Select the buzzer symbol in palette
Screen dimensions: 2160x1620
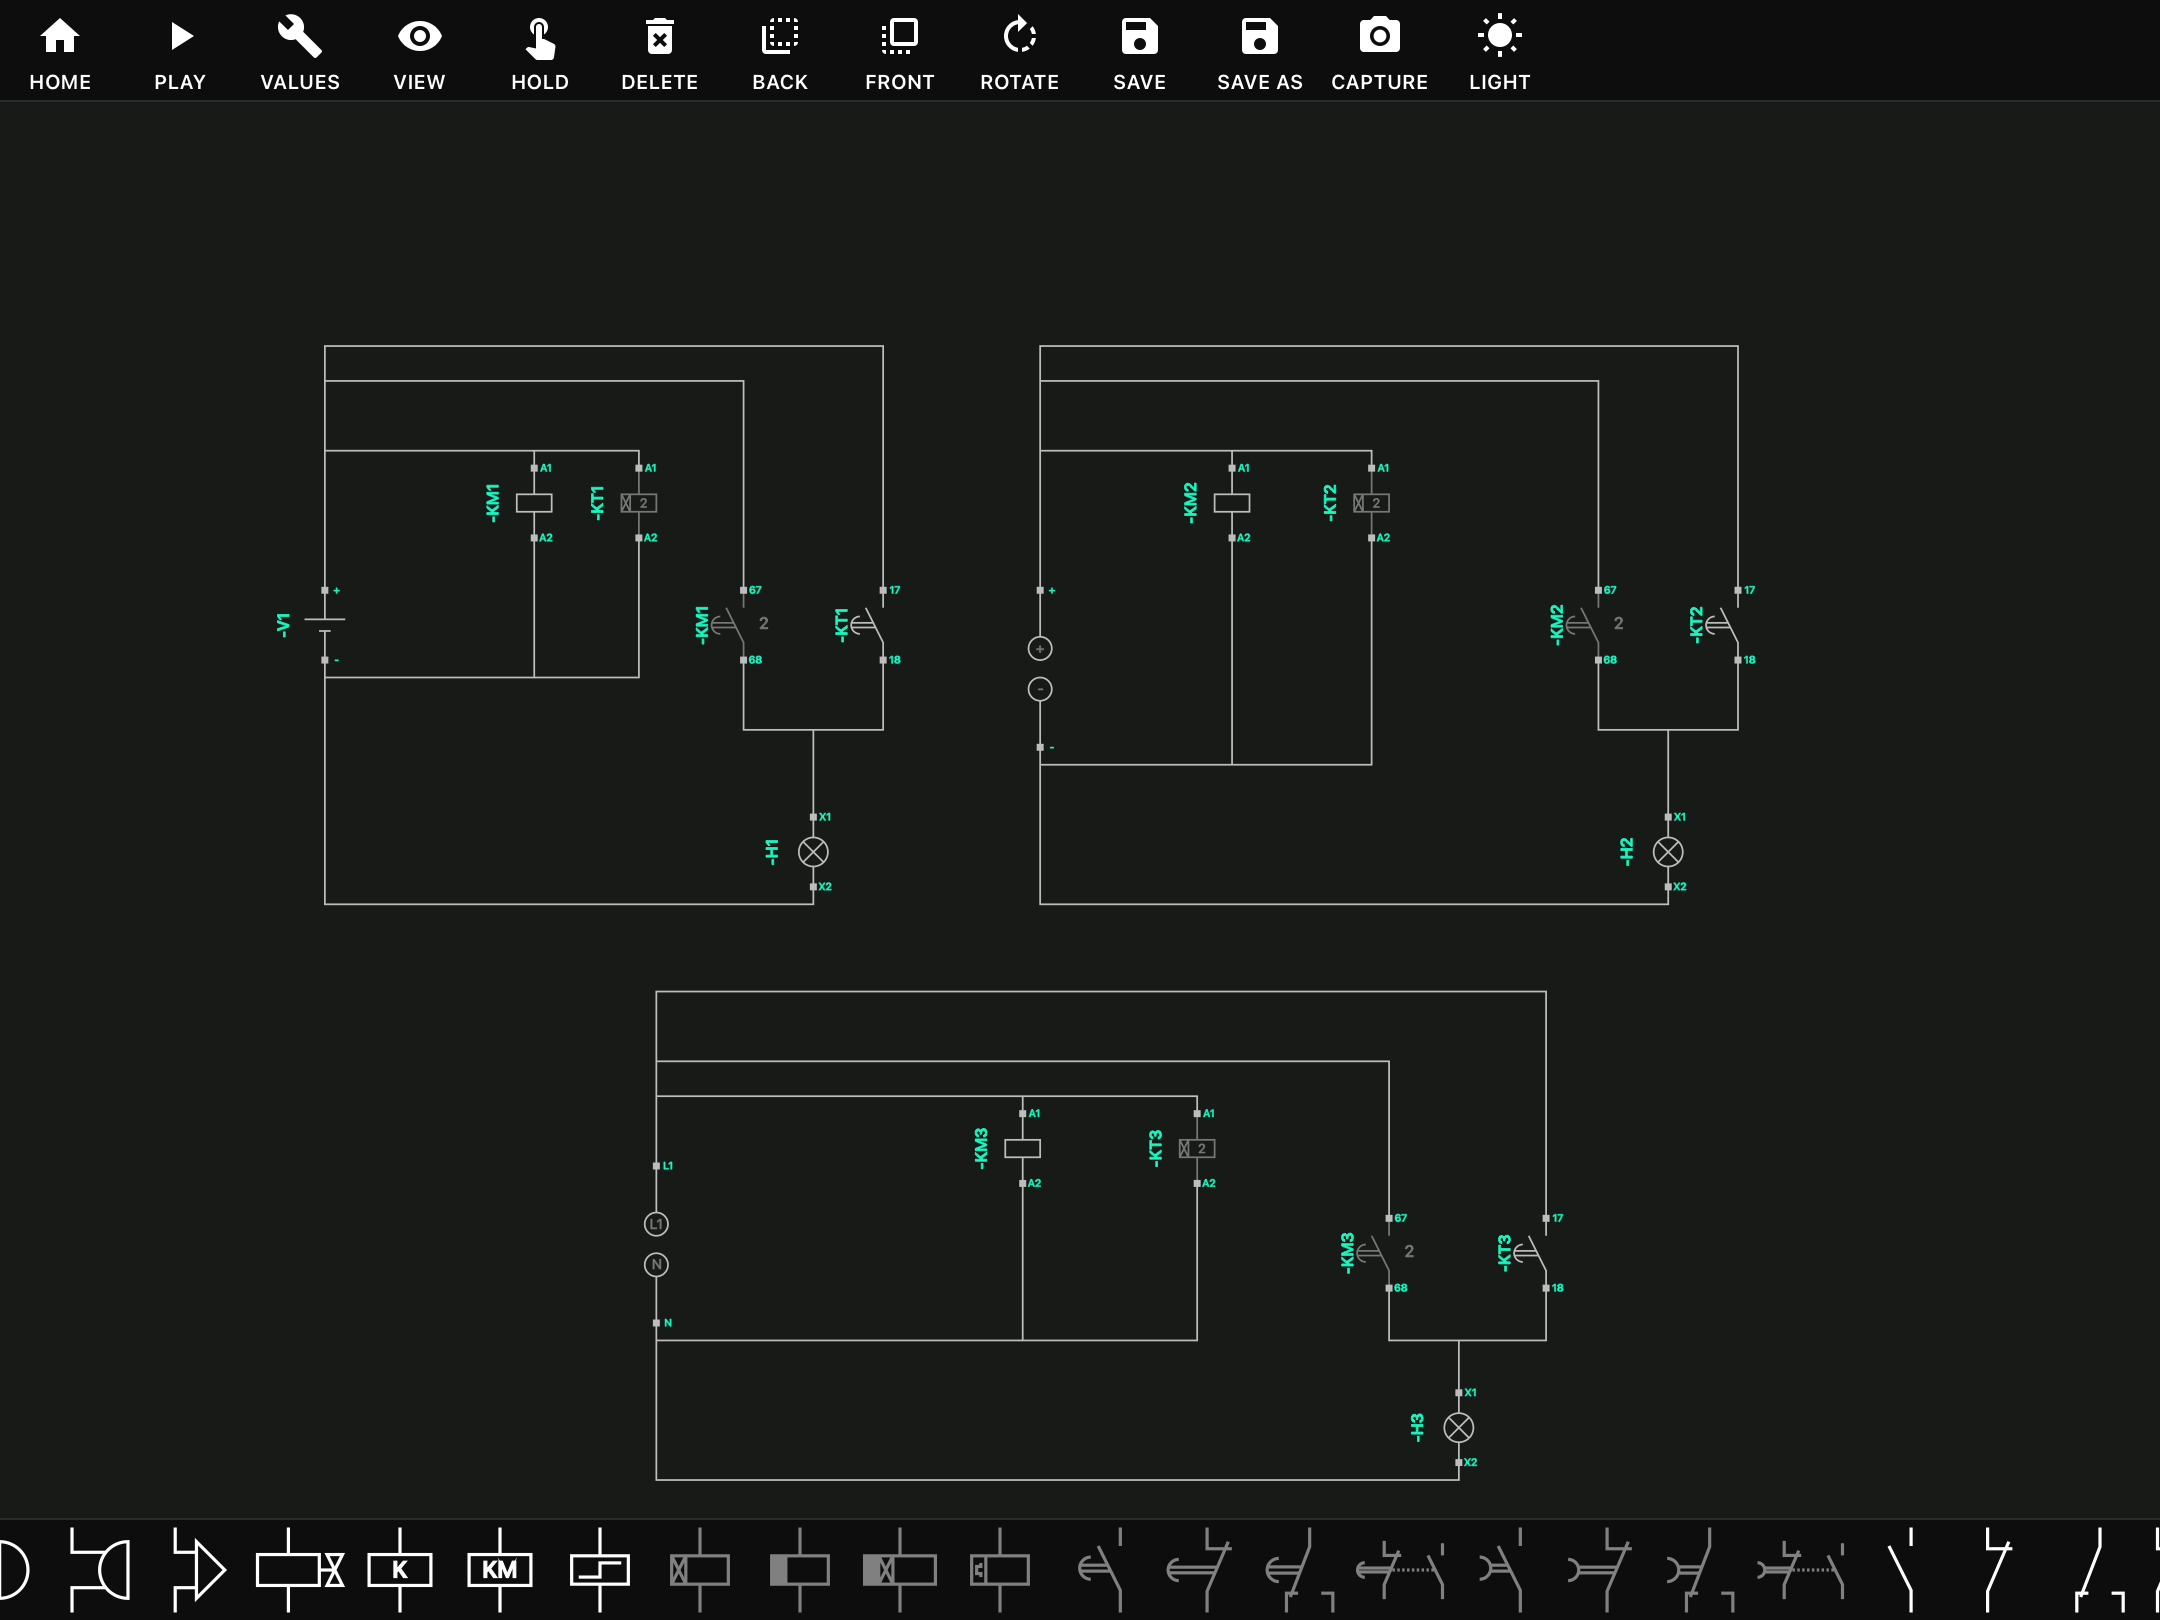100,1569
